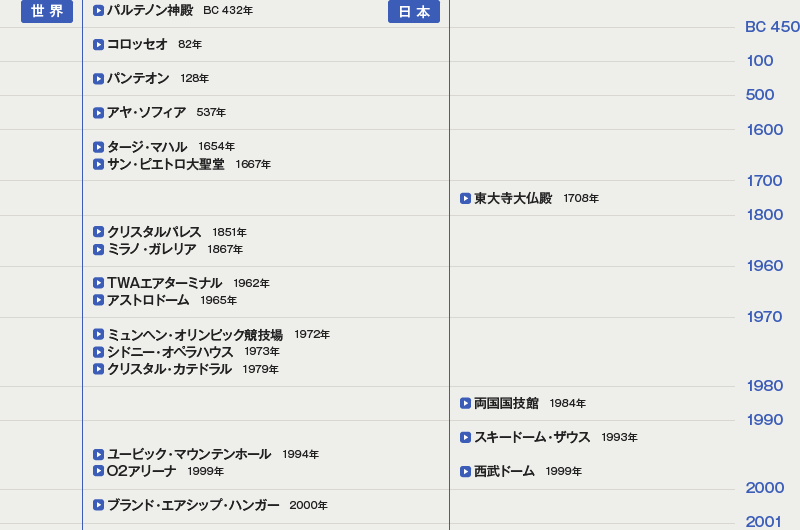Viewport: 800px width, 530px height.
Task: Open the ブランド・エアシップ・ハンガー link
Action: [193, 505]
